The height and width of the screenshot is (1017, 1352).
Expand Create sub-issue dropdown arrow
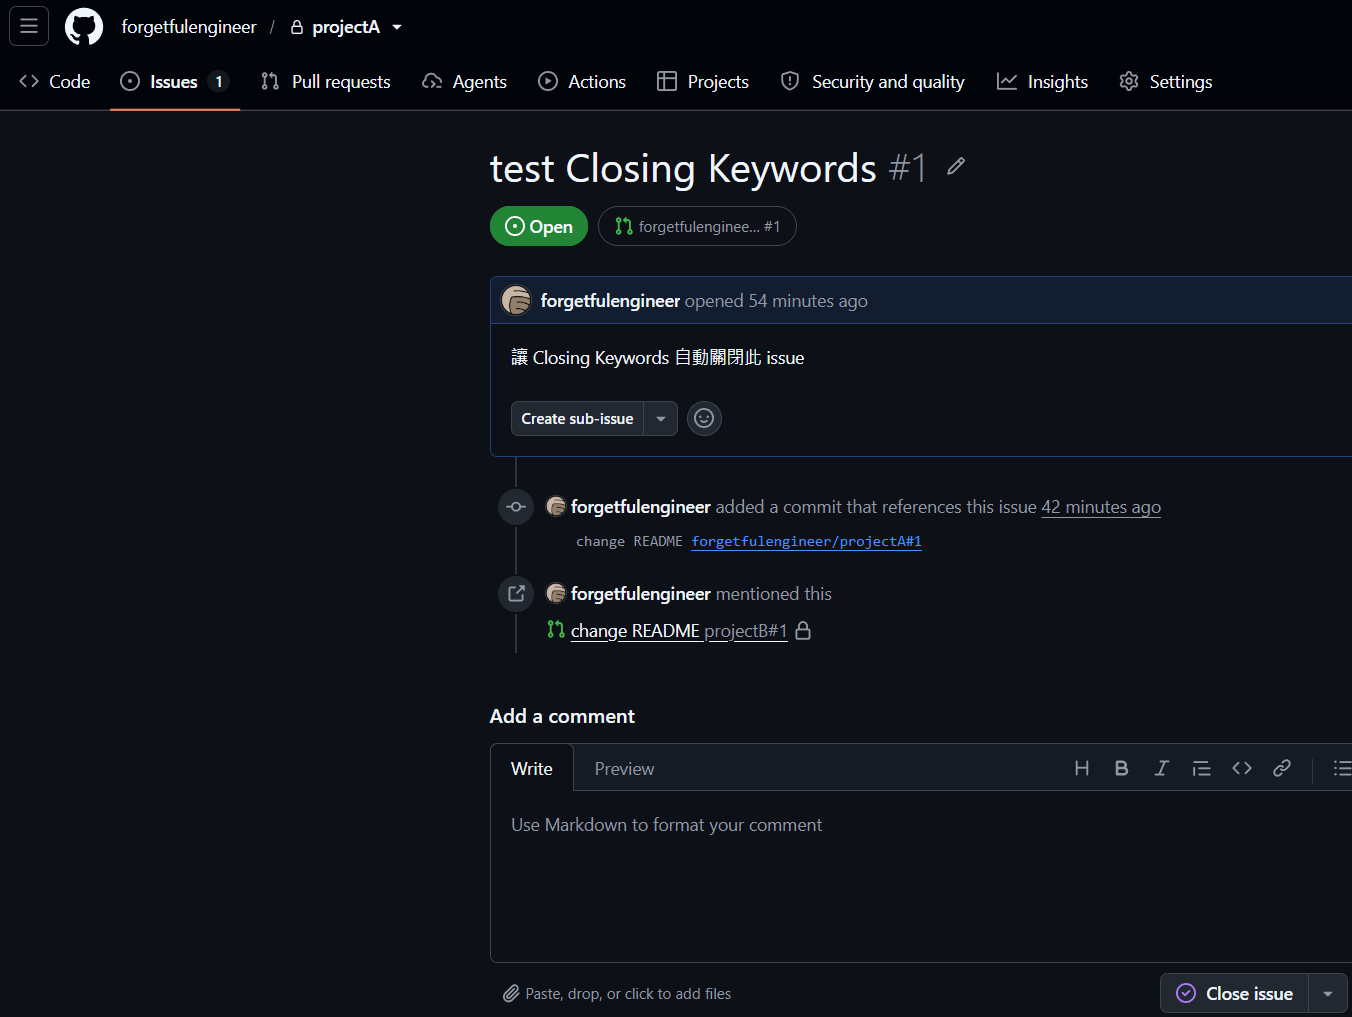pyautogui.click(x=661, y=419)
